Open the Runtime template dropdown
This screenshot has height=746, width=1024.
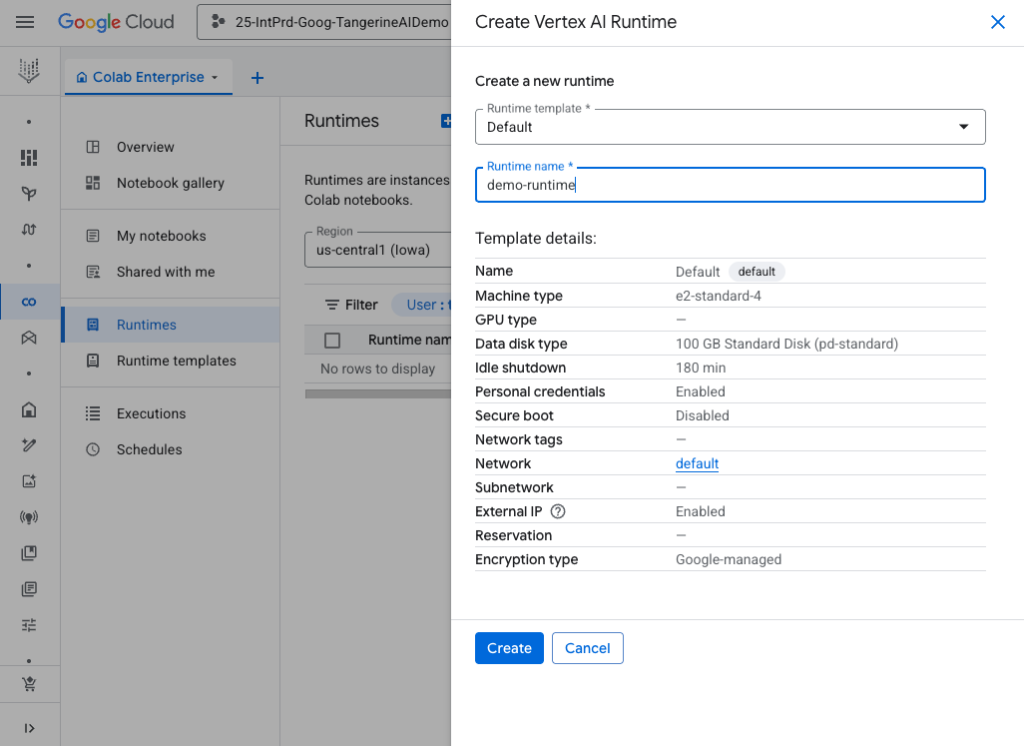pyautogui.click(x=730, y=127)
